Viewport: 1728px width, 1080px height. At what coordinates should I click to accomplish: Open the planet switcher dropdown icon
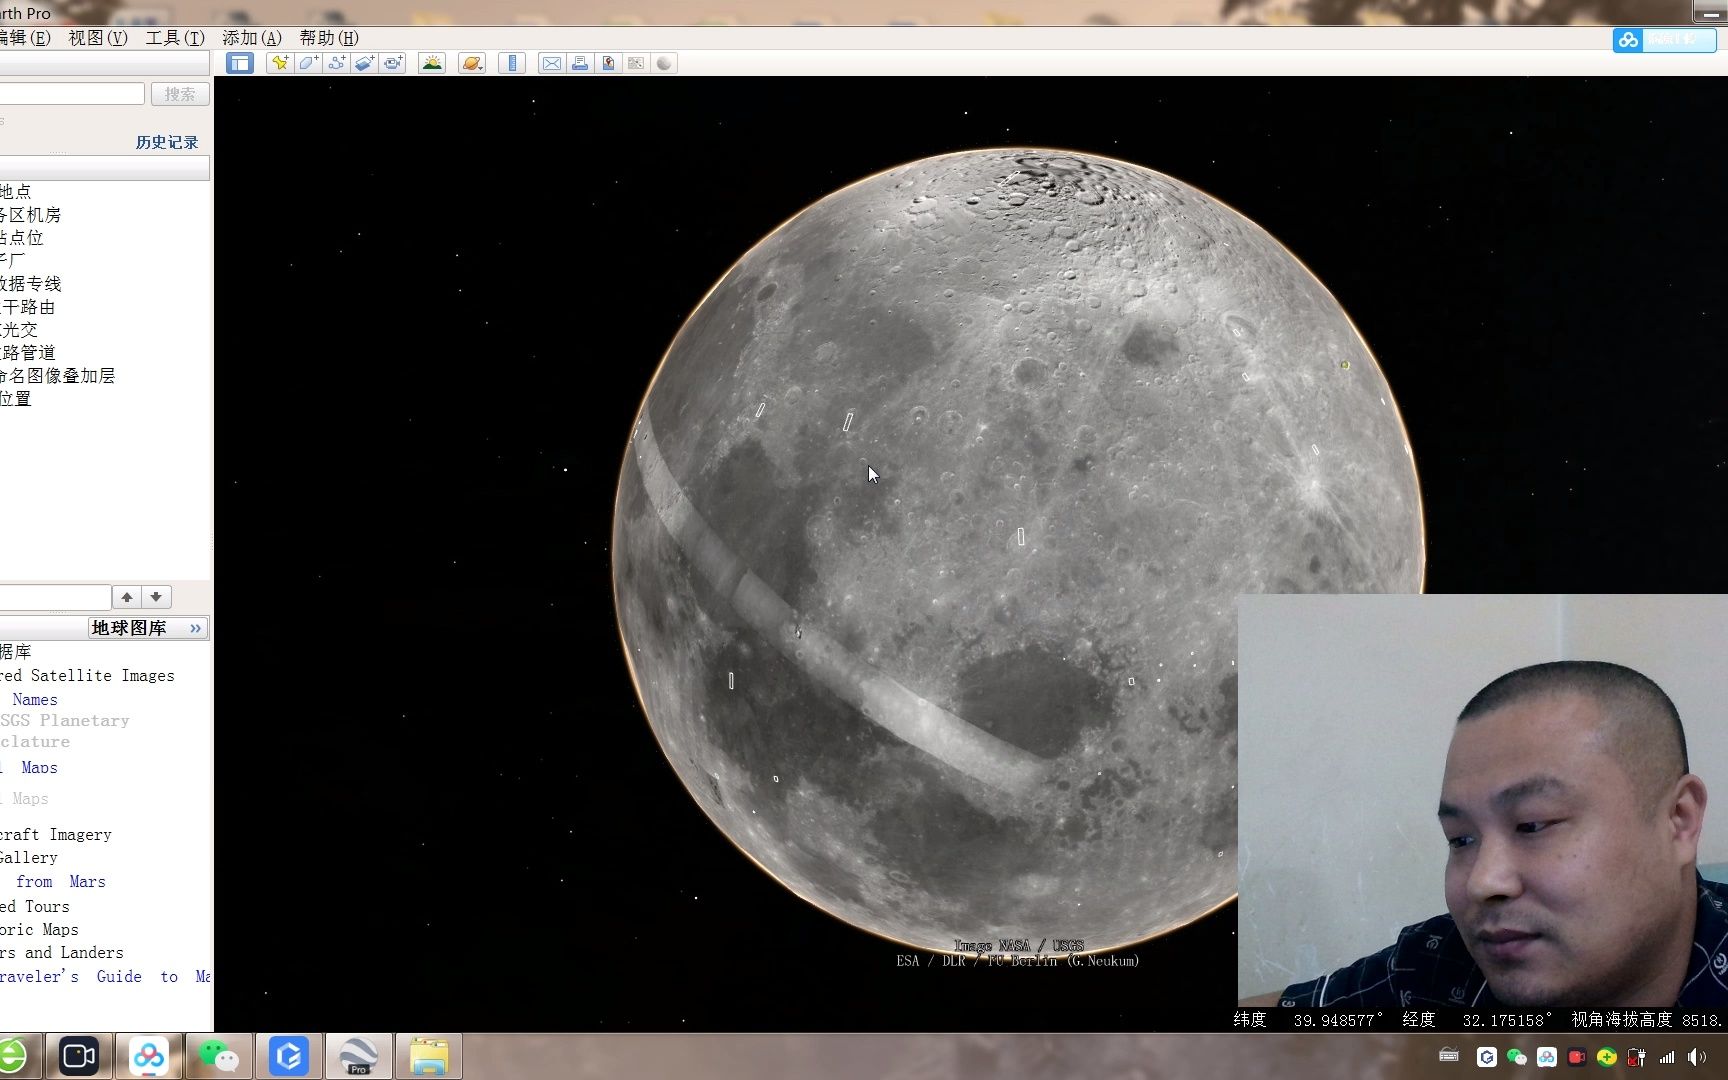pyautogui.click(x=472, y=63)
